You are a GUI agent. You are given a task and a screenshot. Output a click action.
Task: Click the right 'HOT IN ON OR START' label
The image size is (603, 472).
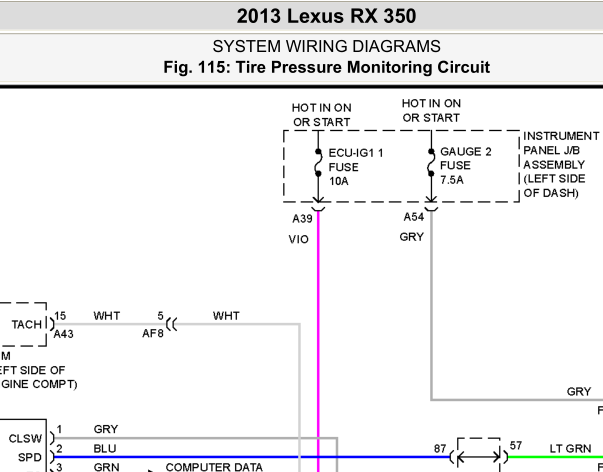coord(431,110)
